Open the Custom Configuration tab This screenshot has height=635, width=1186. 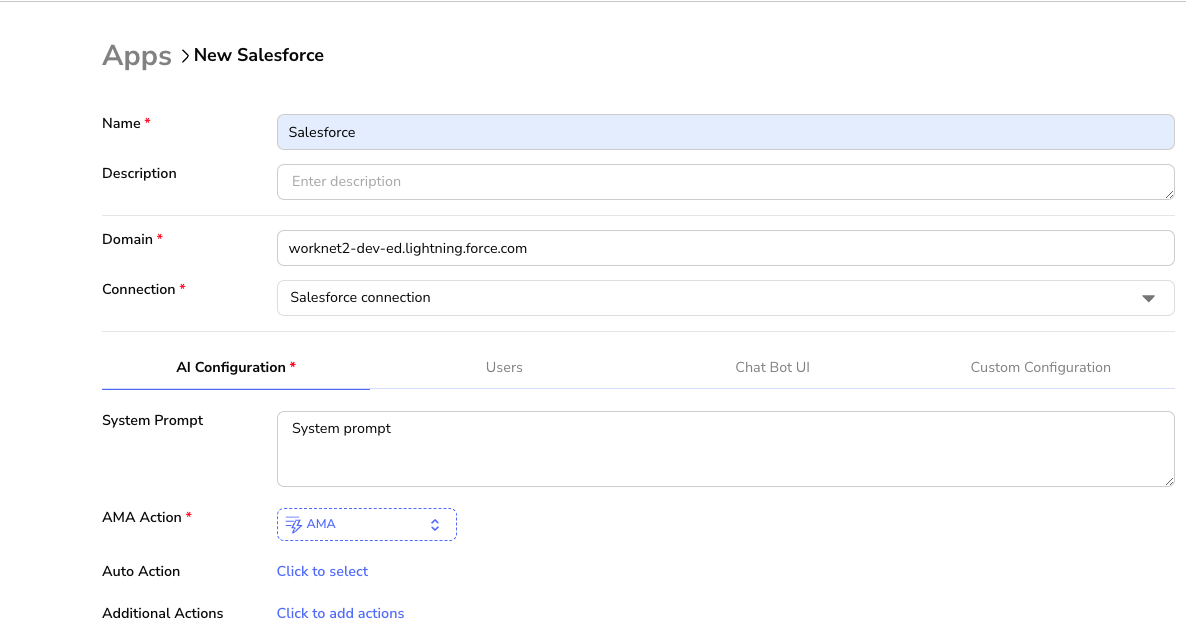click(x=1040, y=367)
